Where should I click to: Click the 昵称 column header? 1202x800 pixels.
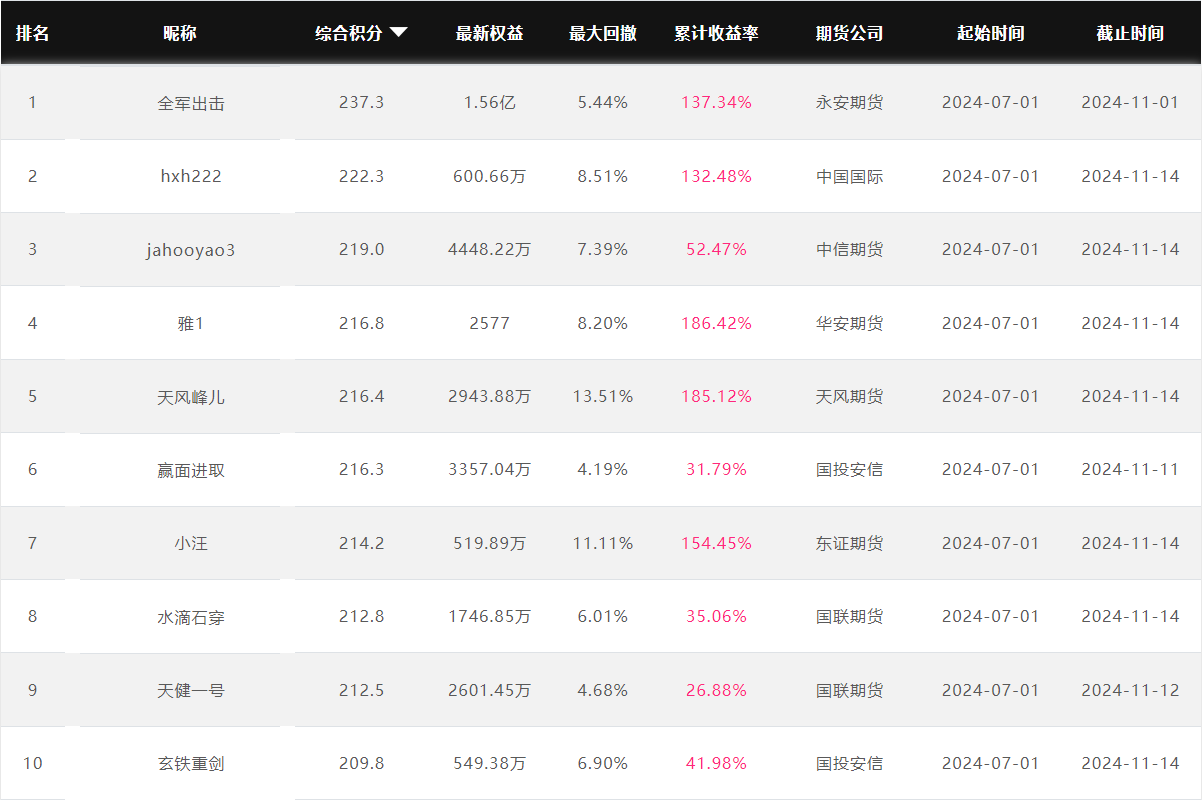[x=180, y=33]
